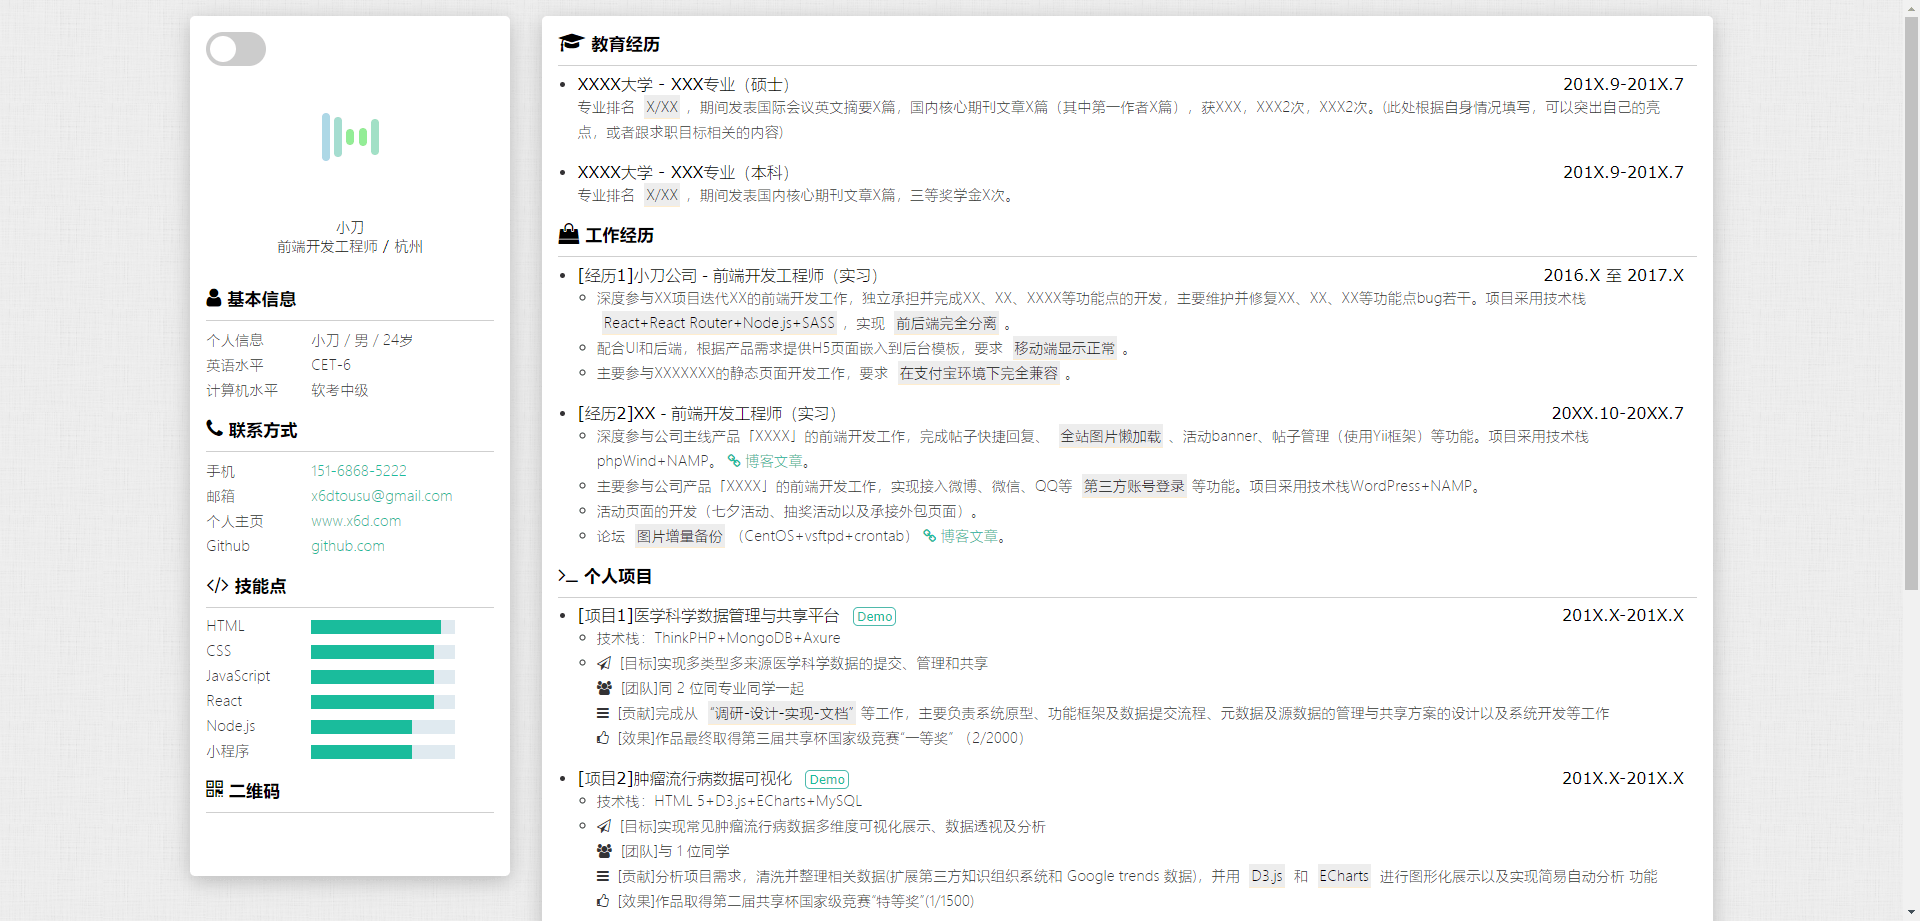This screenshot has height=921, width=1920.
Task: Click the megaphone icon before [目标] line
Action: click(603, 662)
